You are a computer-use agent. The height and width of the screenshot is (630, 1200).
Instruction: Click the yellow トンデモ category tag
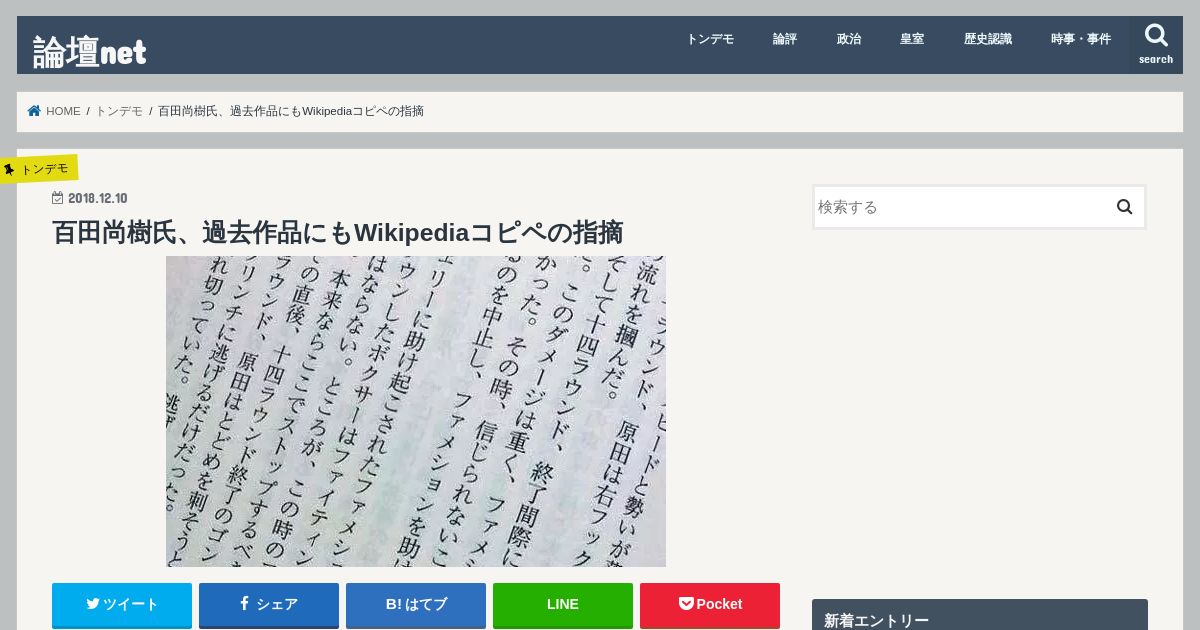click(x=39, y=169)
